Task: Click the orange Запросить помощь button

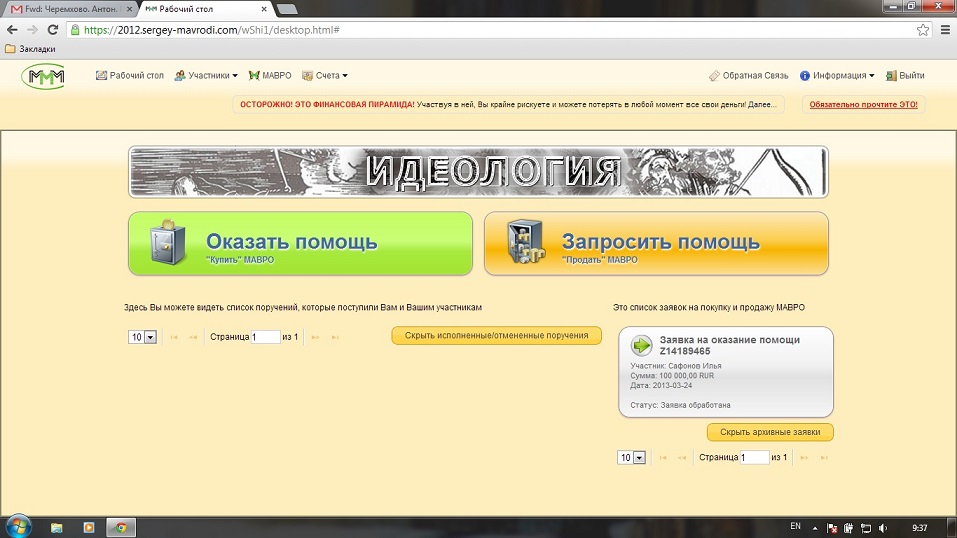Action: click(656, 244)
